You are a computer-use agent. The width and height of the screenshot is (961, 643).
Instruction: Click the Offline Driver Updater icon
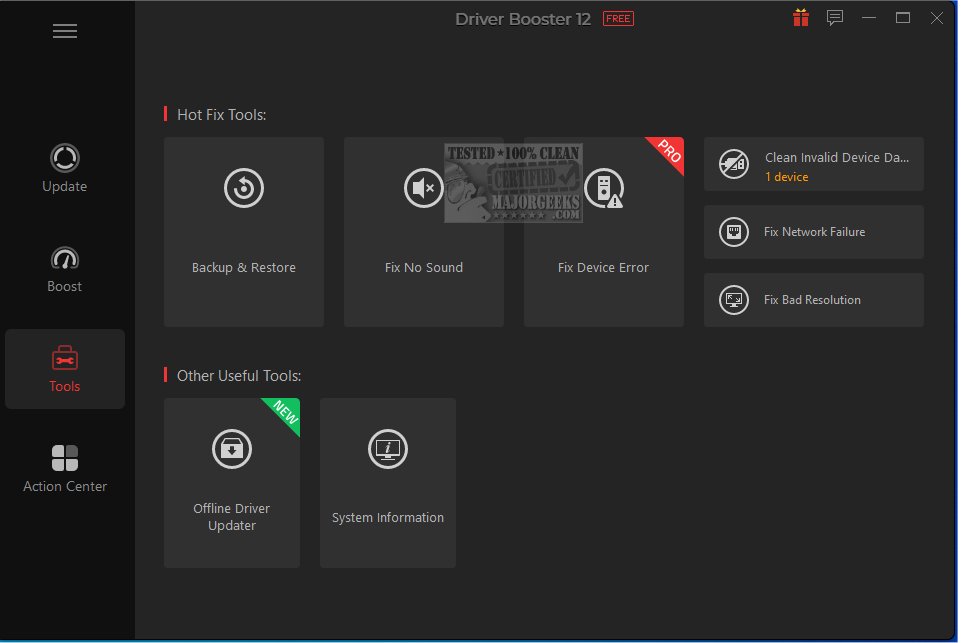232,449
